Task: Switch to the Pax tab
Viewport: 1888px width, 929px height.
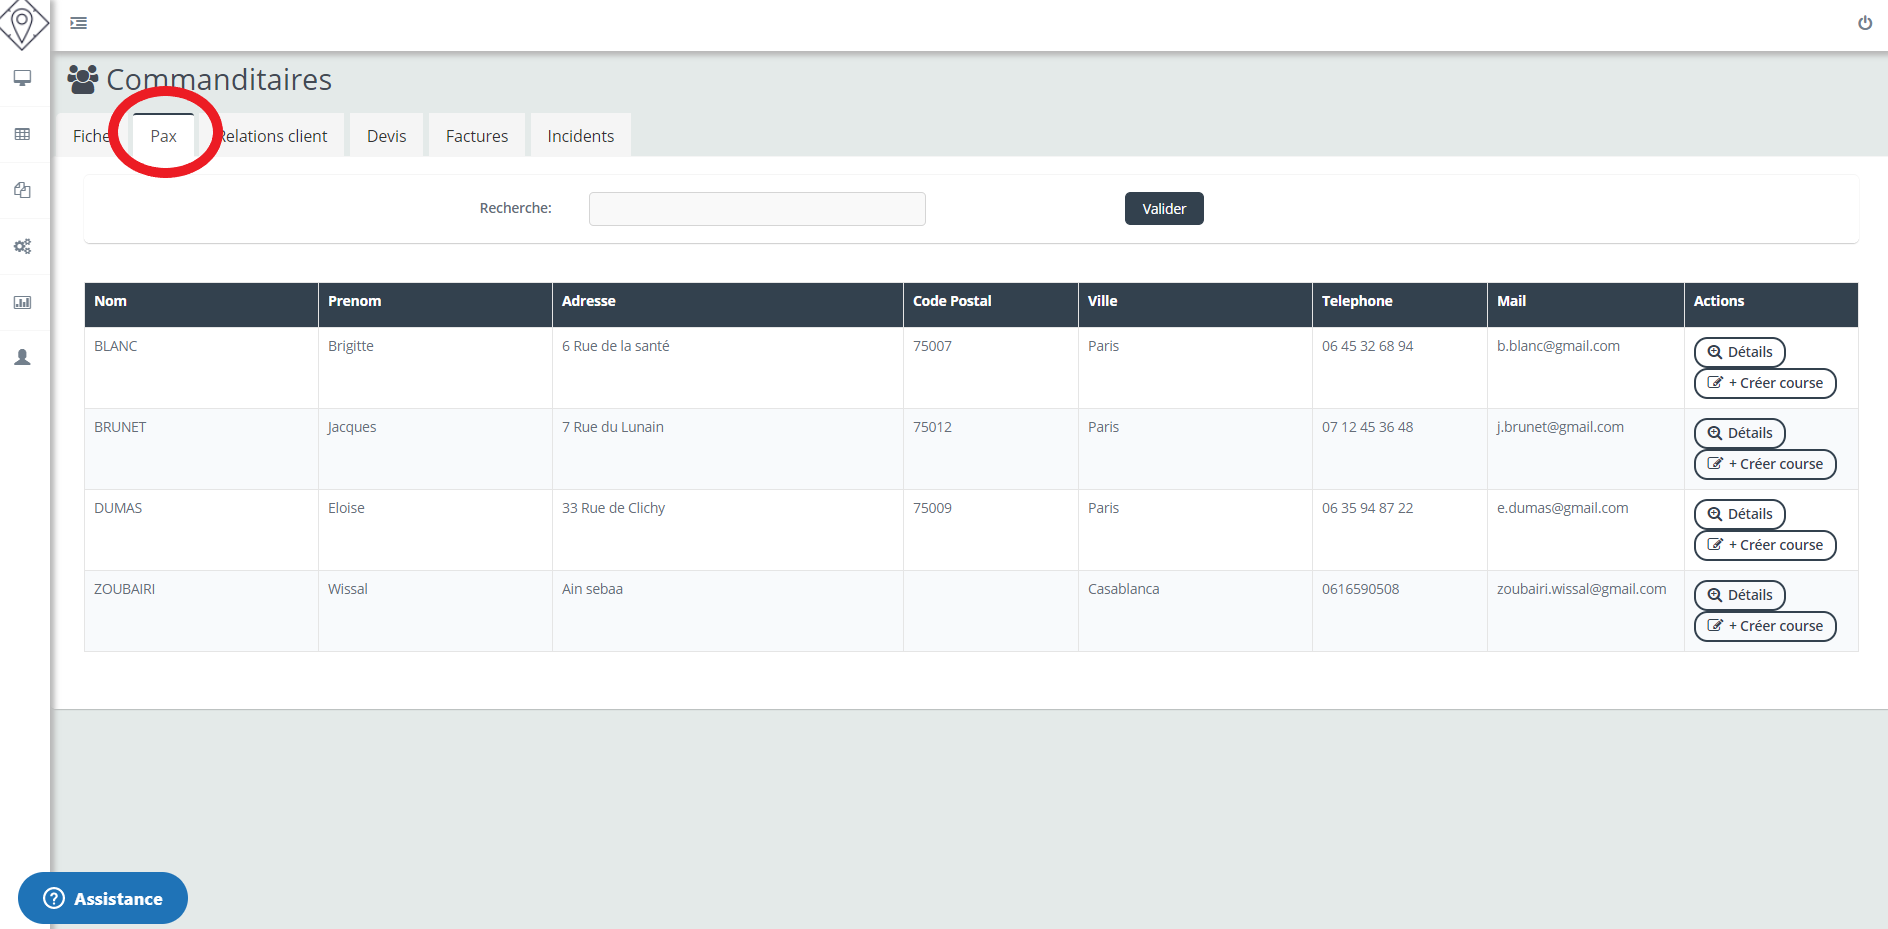Action: (x=163, y=136)
